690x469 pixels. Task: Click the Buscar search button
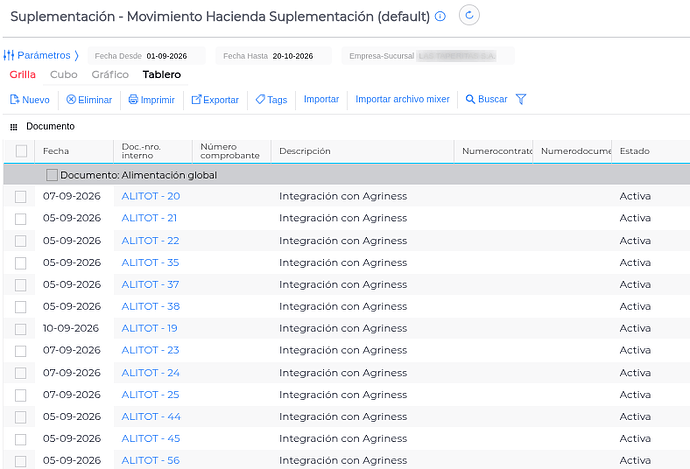click(x=486, y=99)
